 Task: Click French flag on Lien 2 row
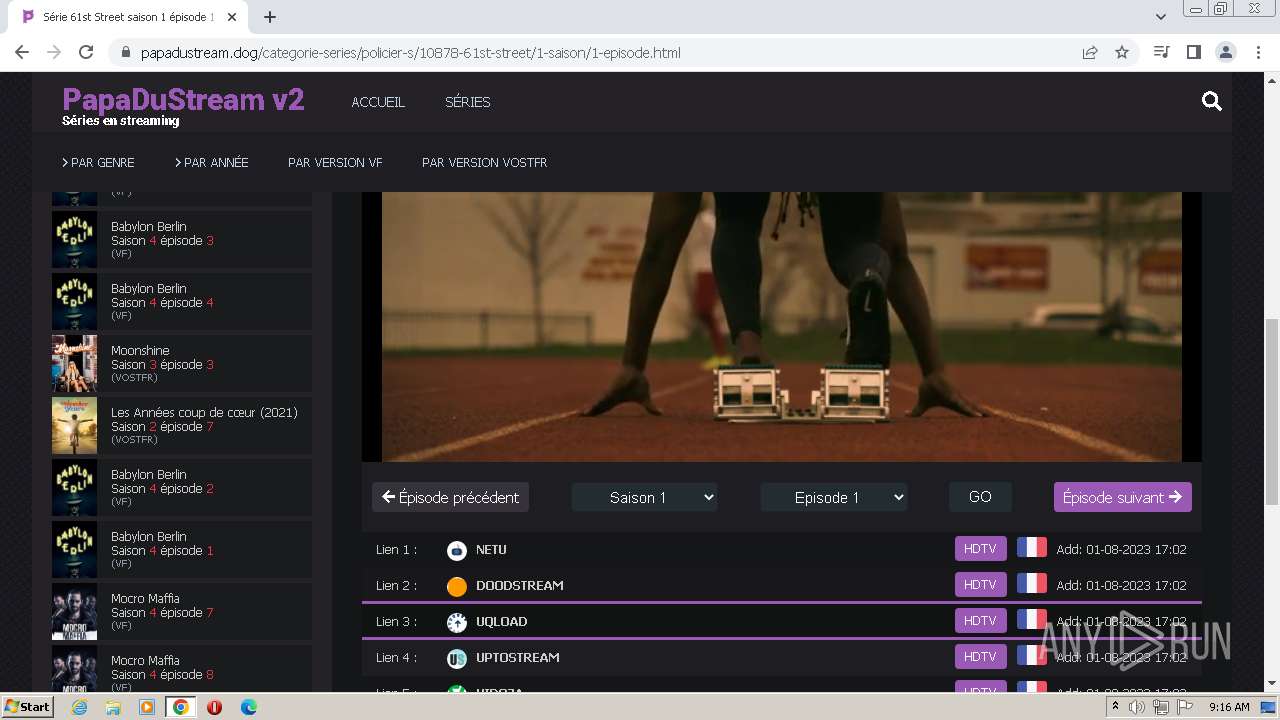pos(1032,584)
